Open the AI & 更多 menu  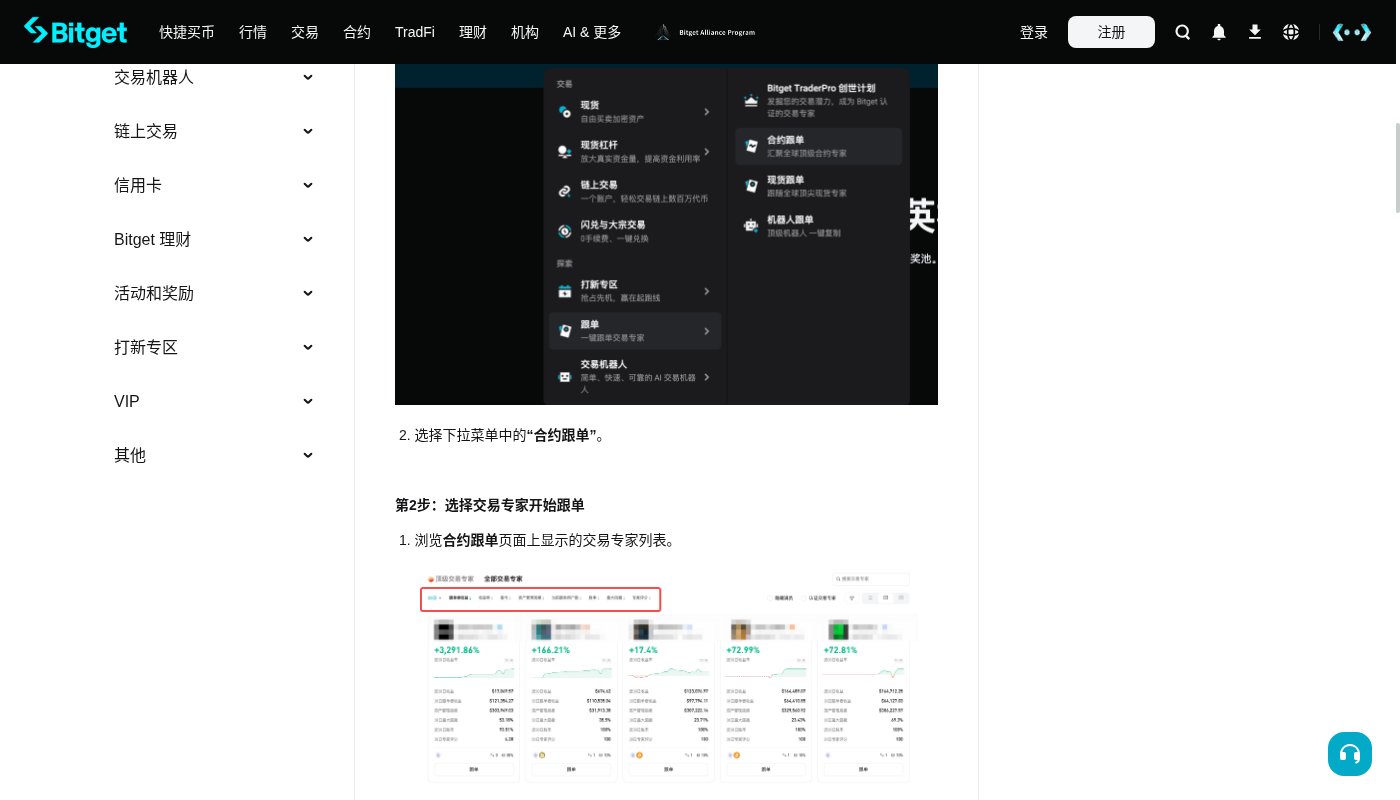point(592,32)
